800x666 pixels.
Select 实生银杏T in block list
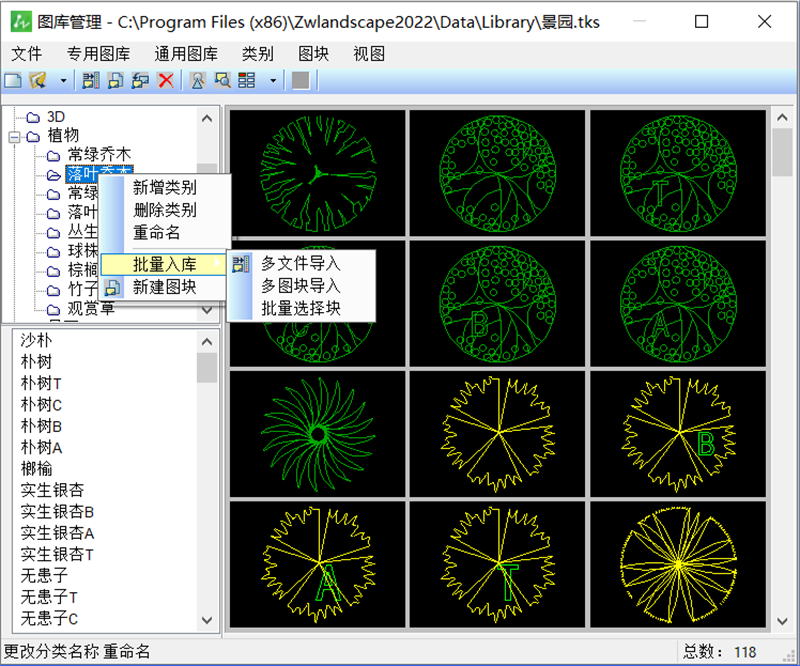click(57, 554)
